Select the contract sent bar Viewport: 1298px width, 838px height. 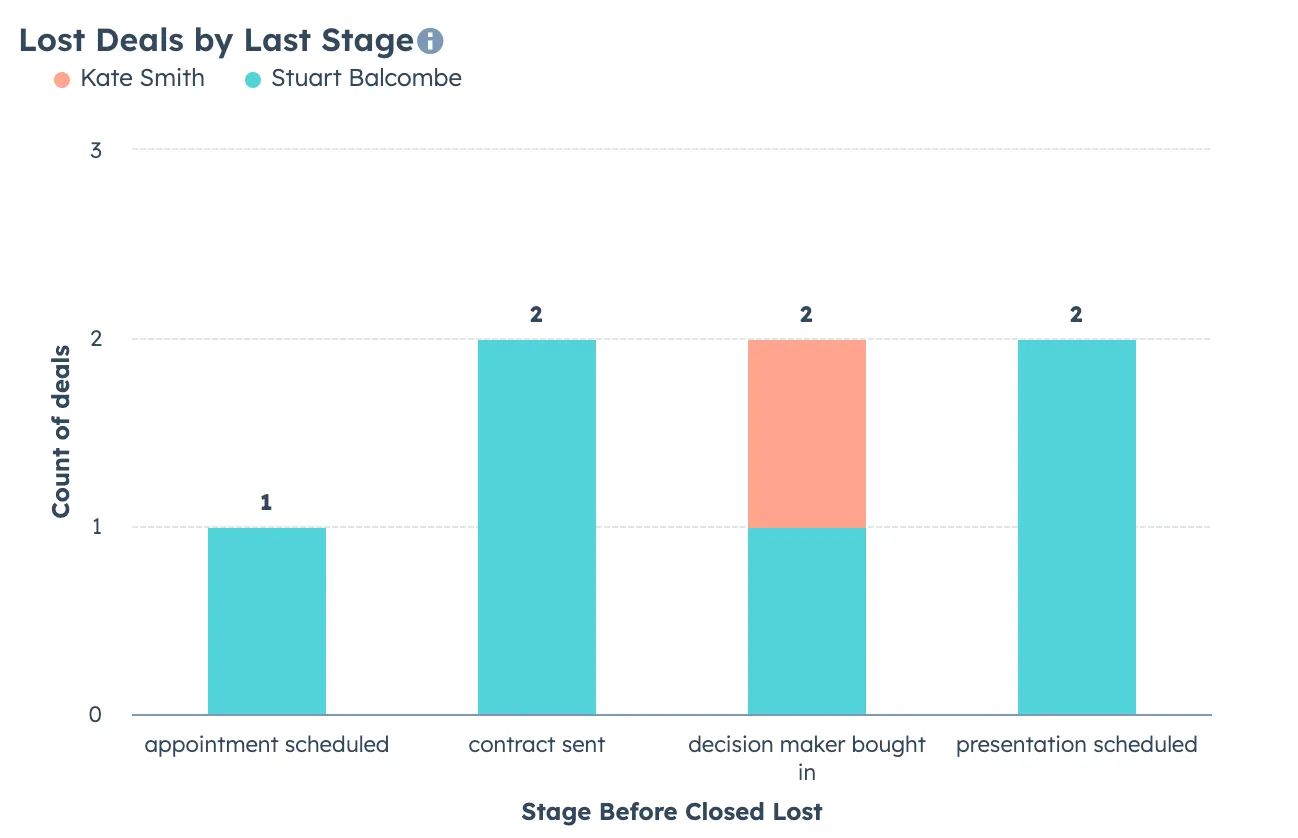[x=537, y=527]
